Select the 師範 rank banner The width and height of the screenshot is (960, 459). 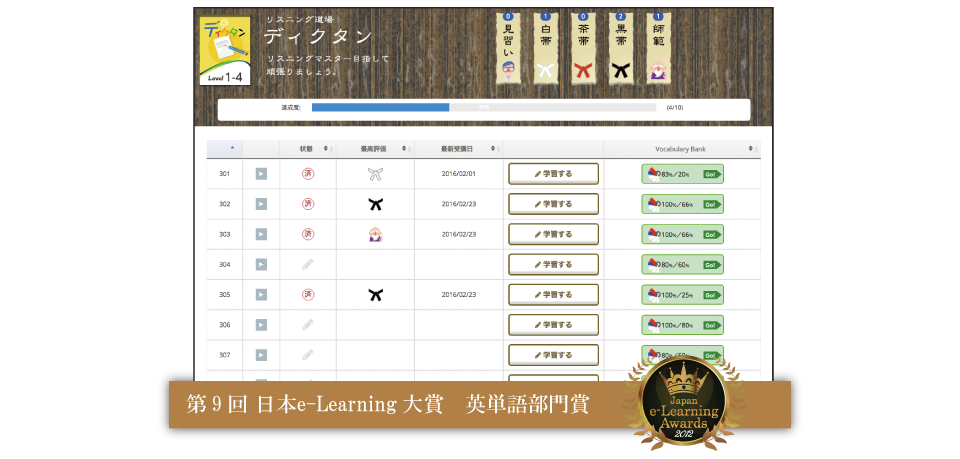659,48
